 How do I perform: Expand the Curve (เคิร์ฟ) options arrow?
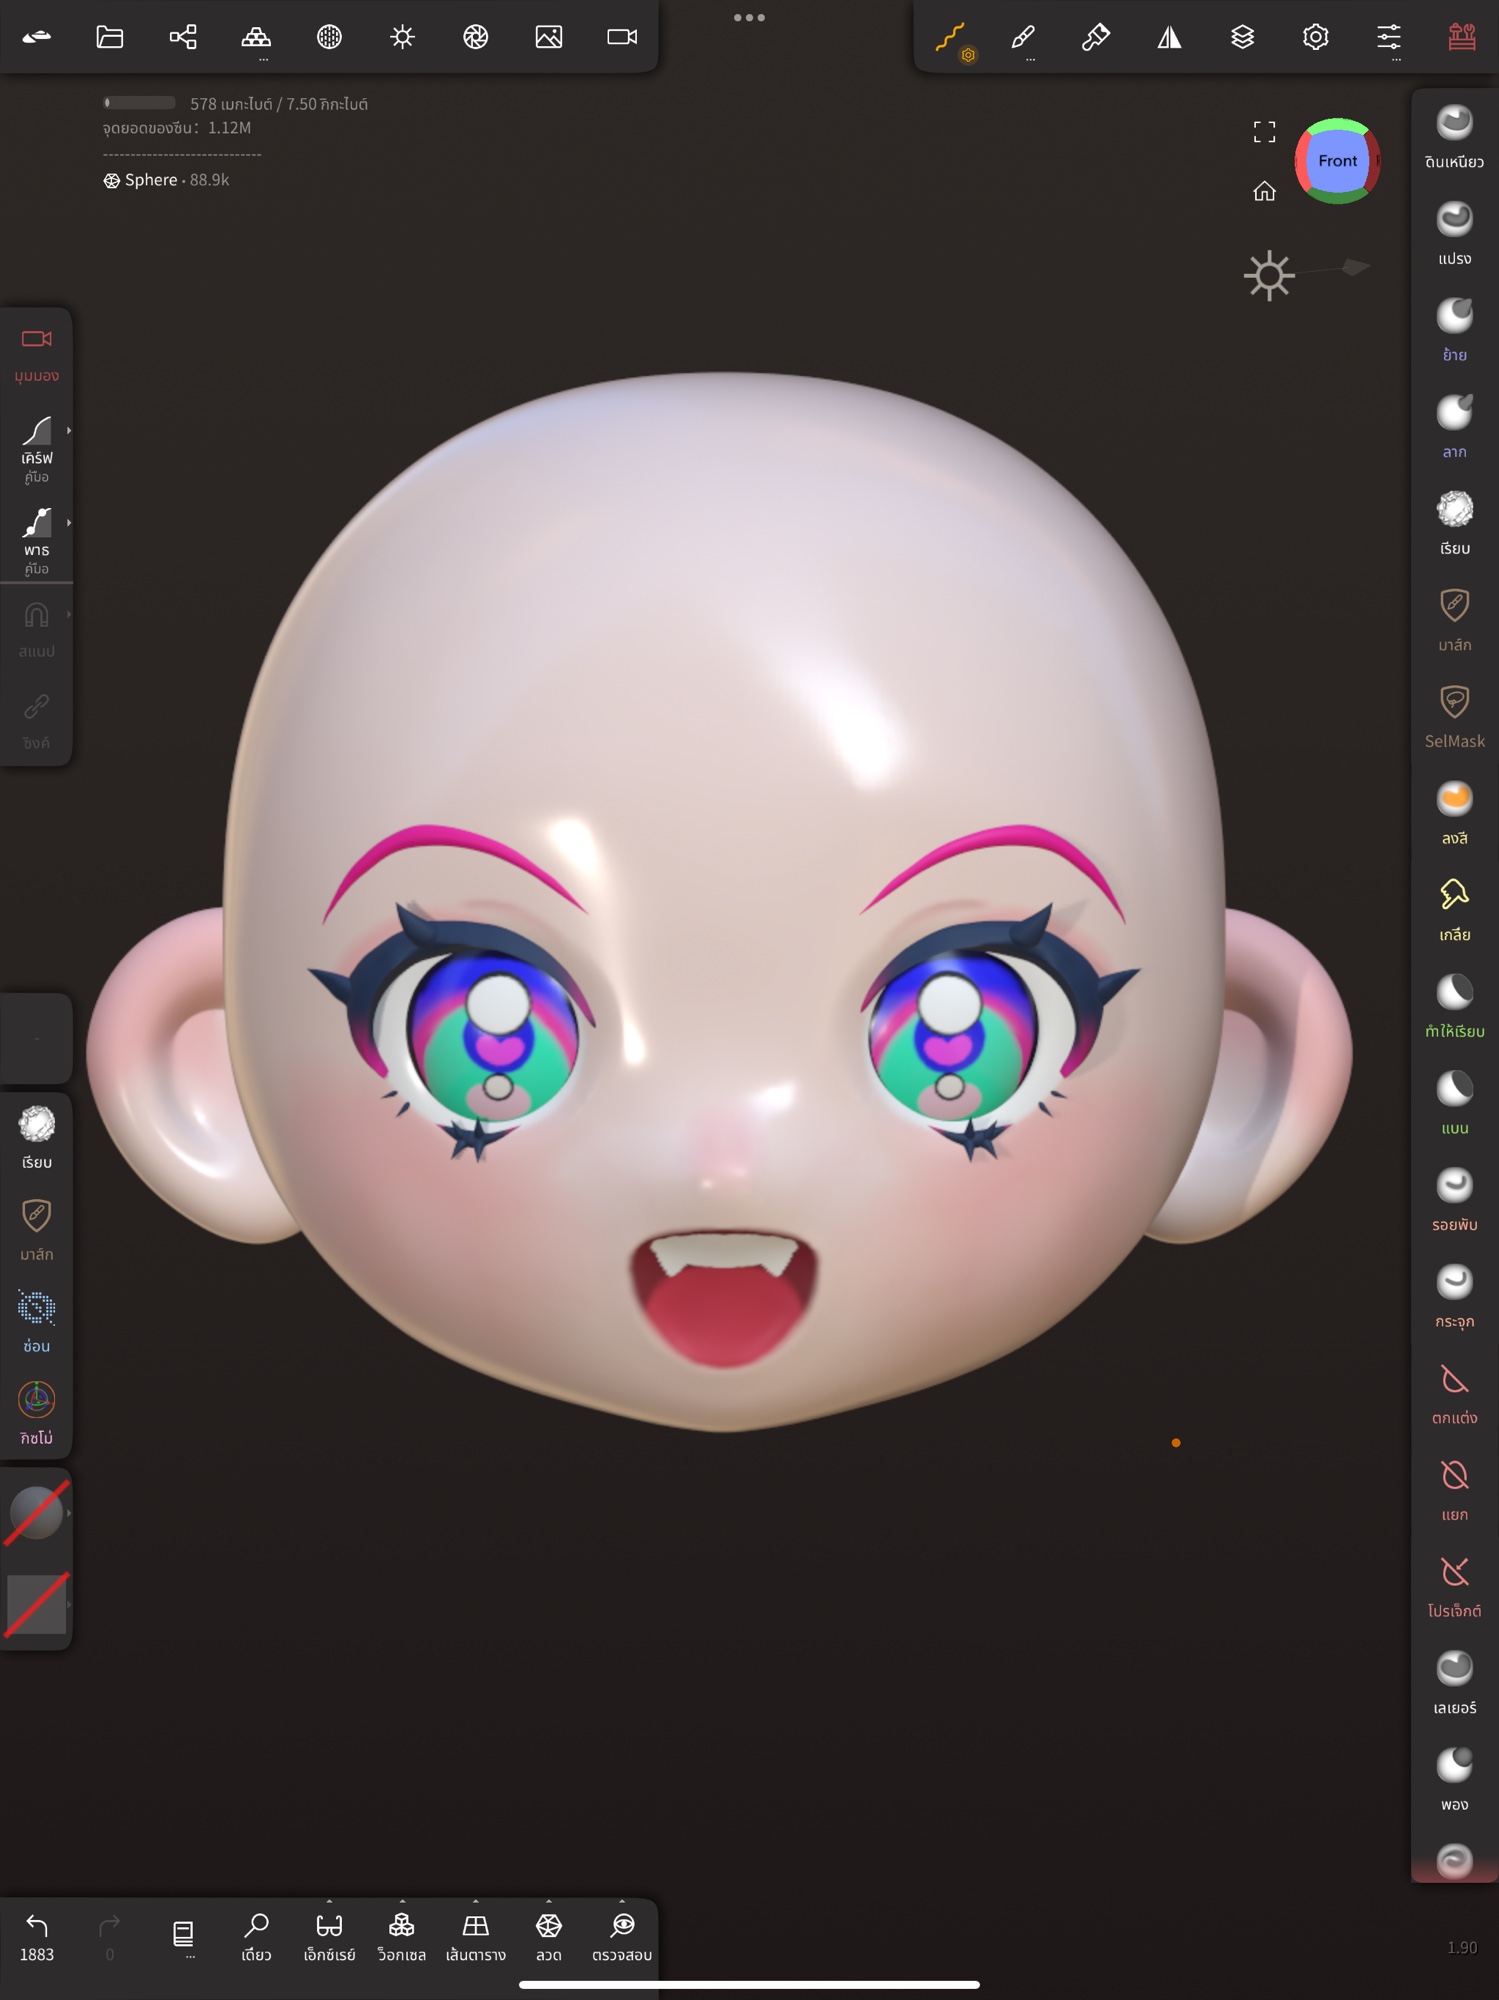(68, 431)
